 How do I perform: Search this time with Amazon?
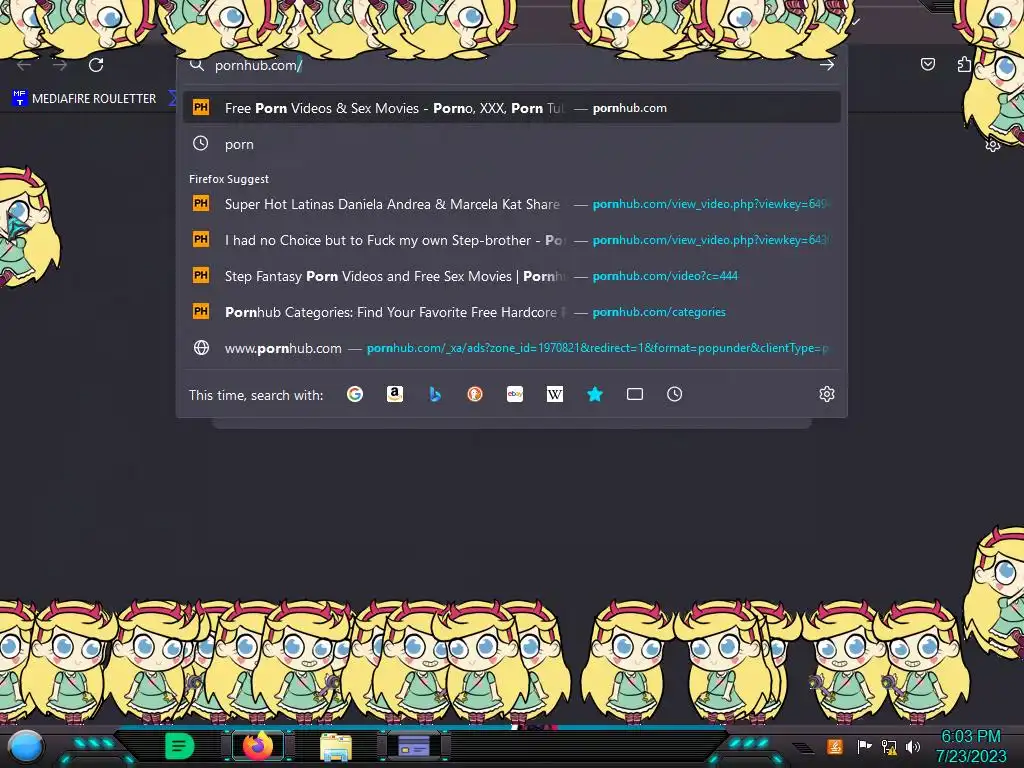coord(394,394)
